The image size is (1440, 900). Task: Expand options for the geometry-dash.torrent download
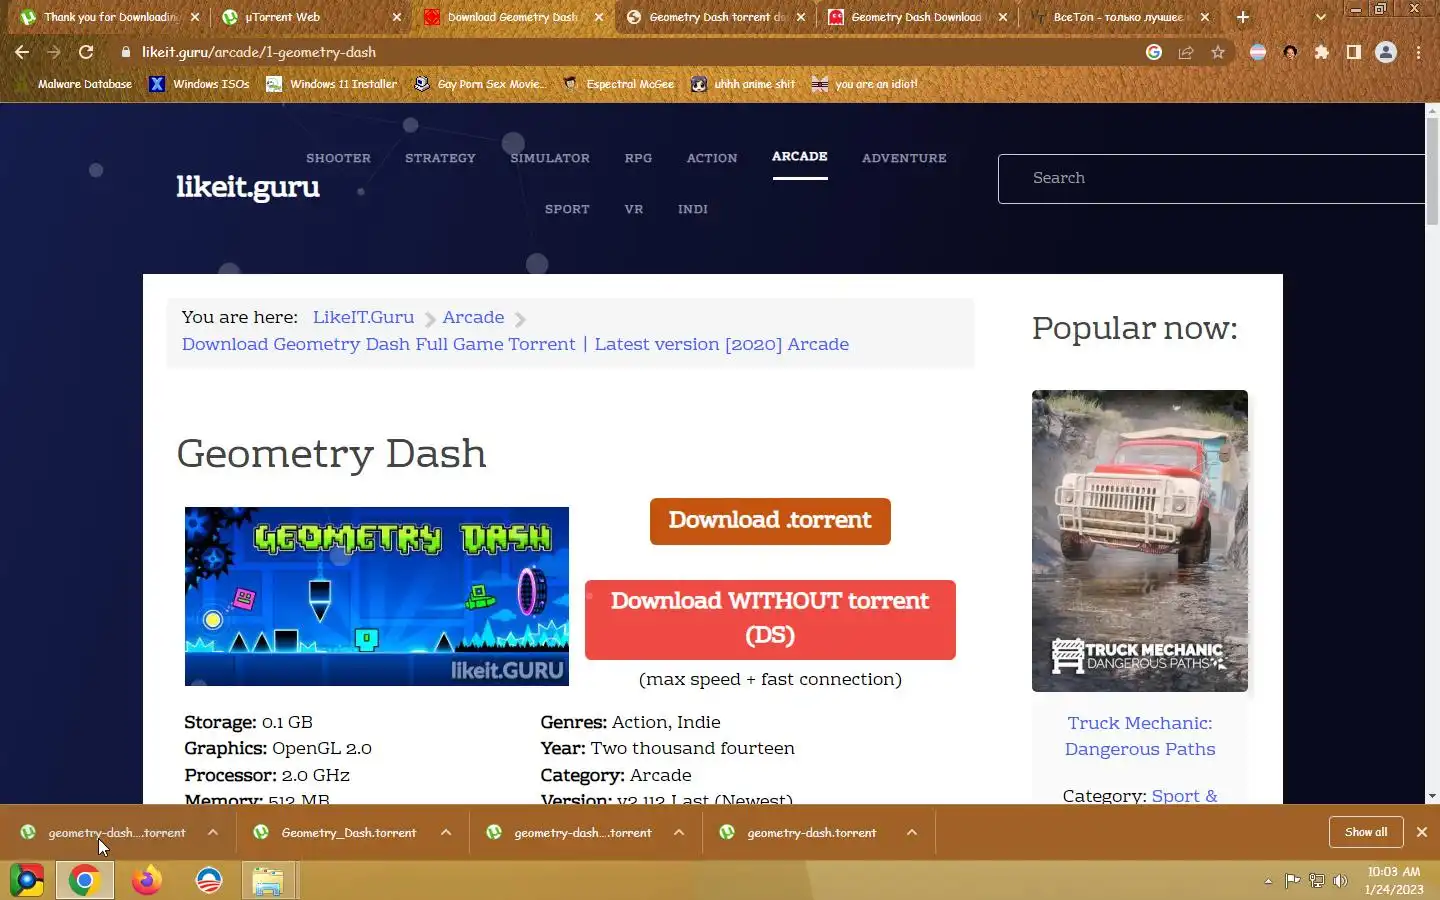click(912, 833)
